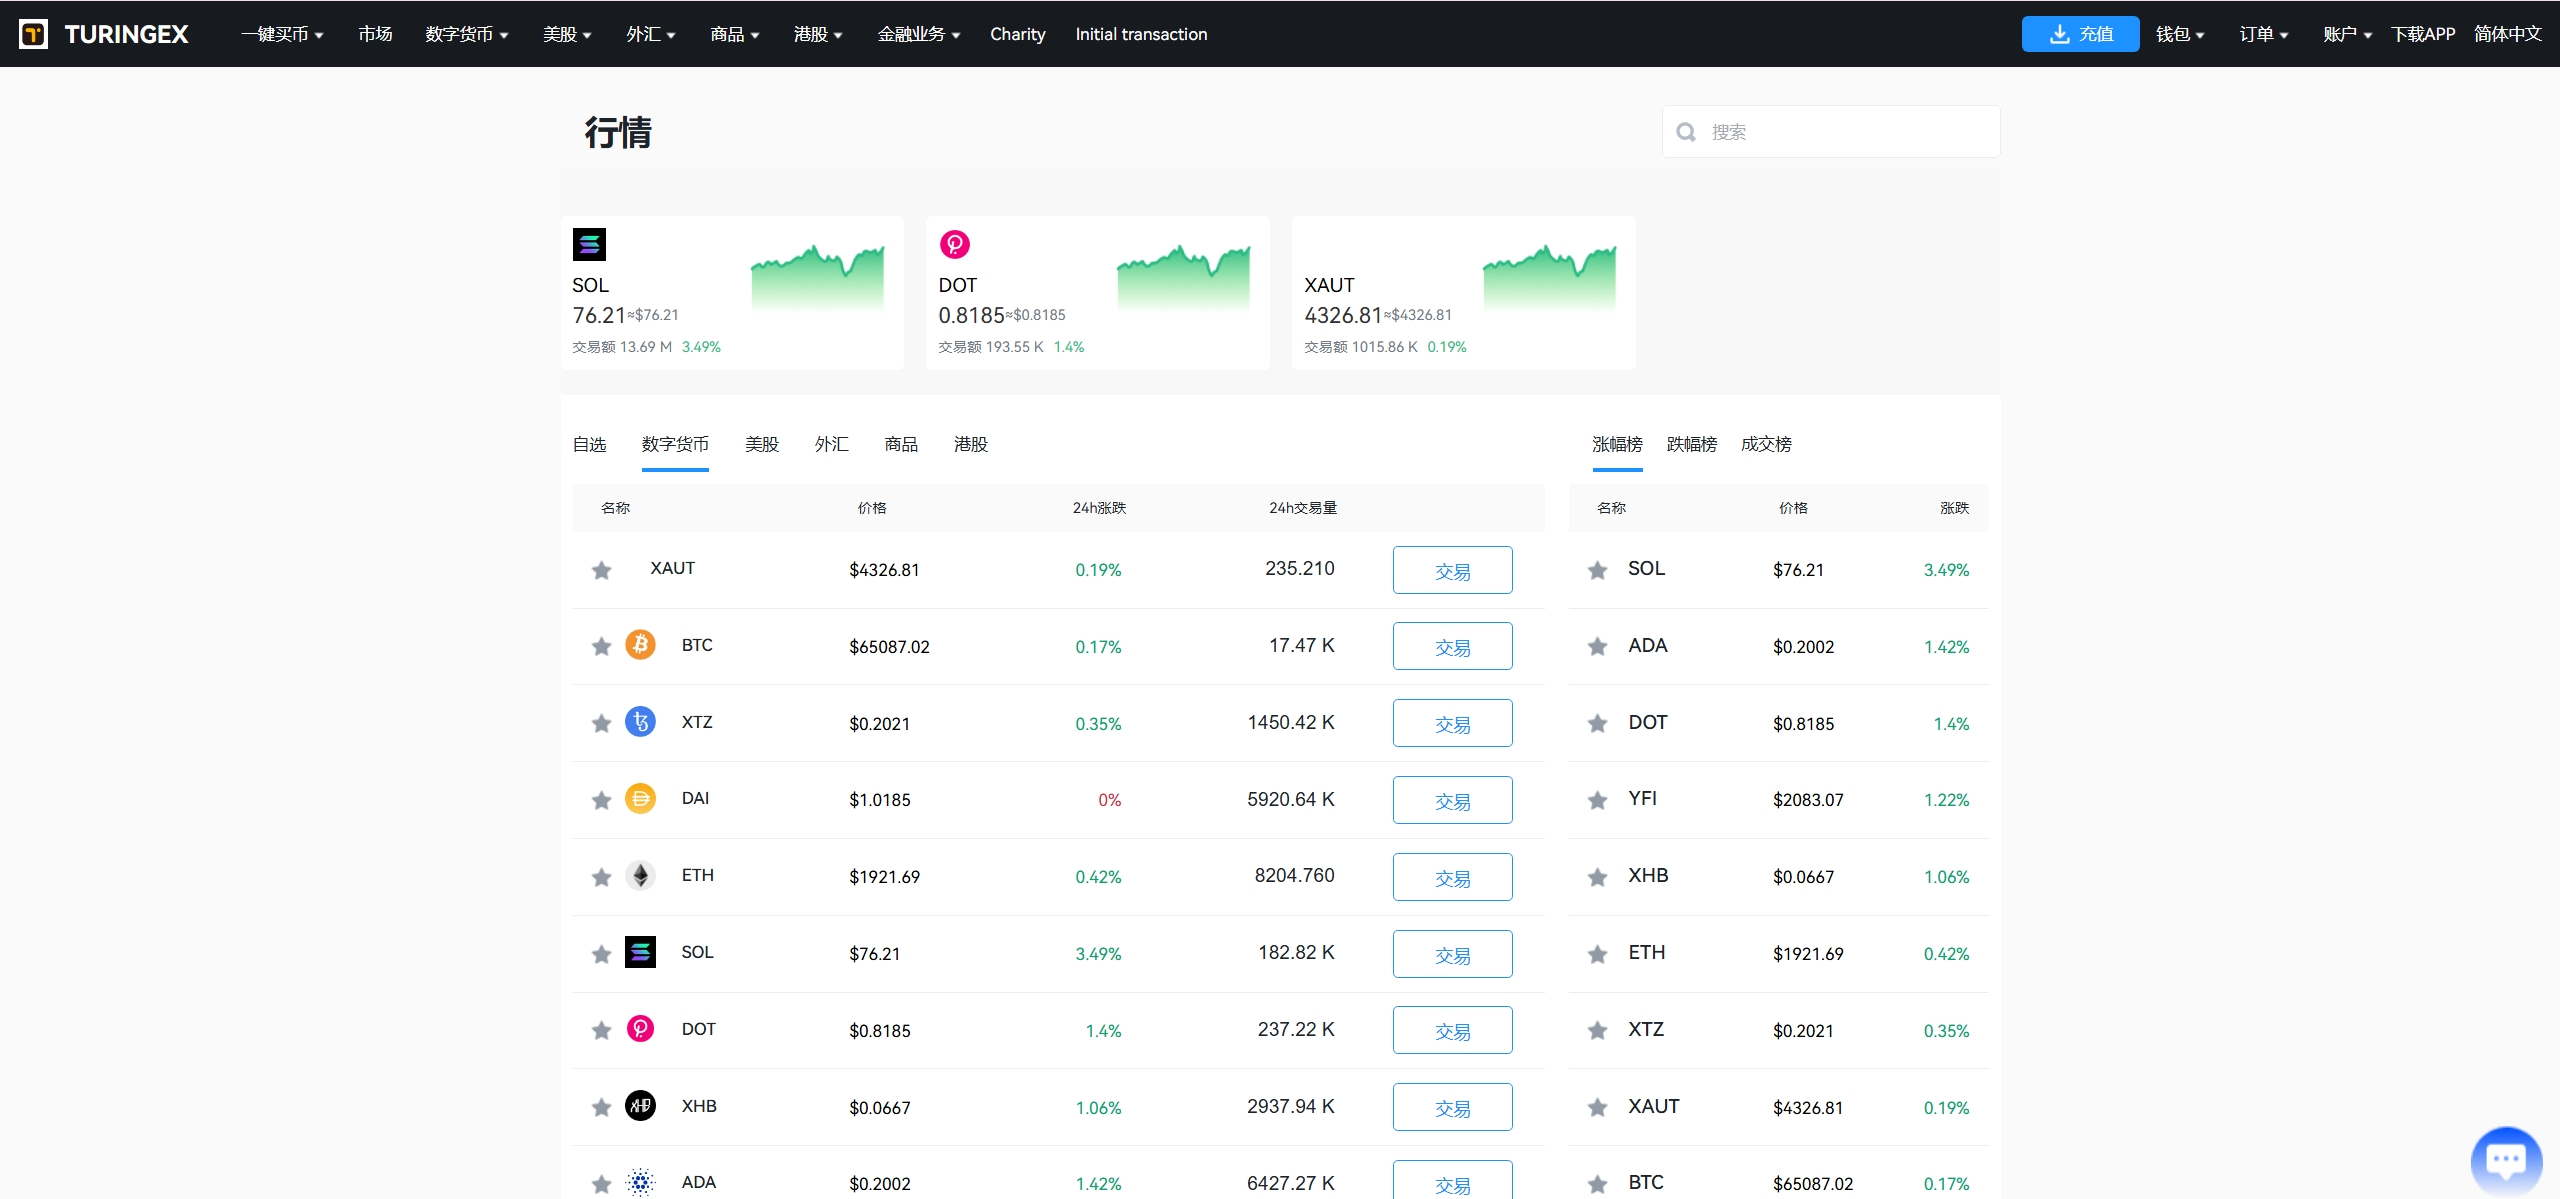Switch to the 外汇 market tab

point(832,444)
